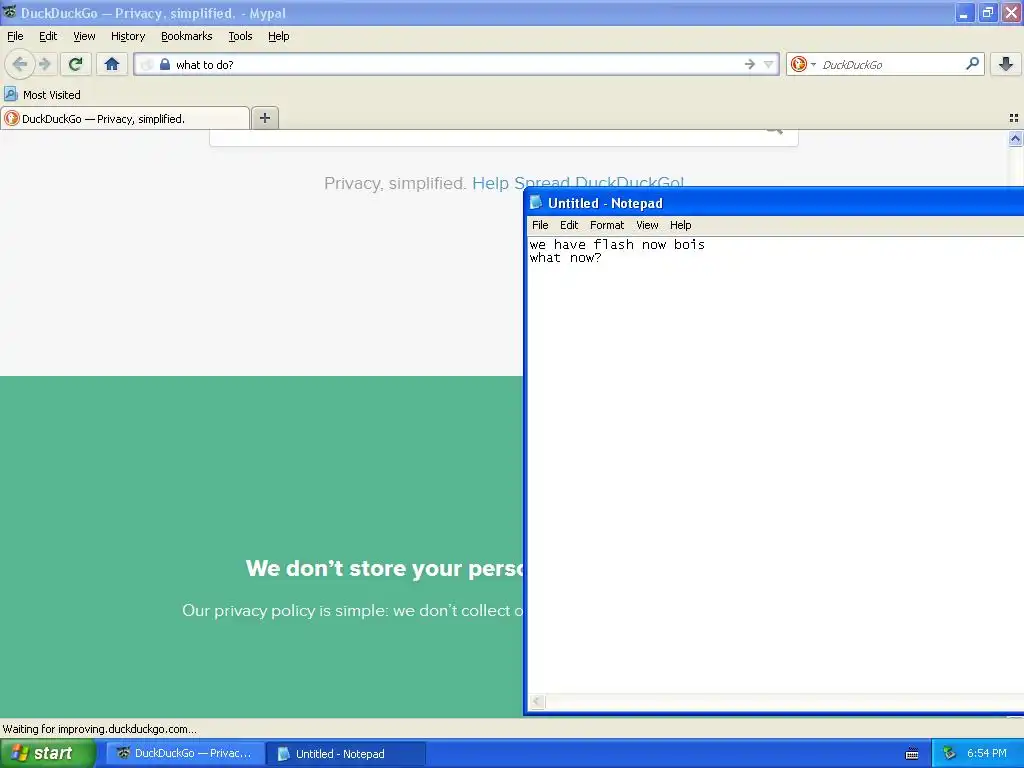
Task: Click the line 'we have flash now bois'
Action: click(x=617, y=244)
